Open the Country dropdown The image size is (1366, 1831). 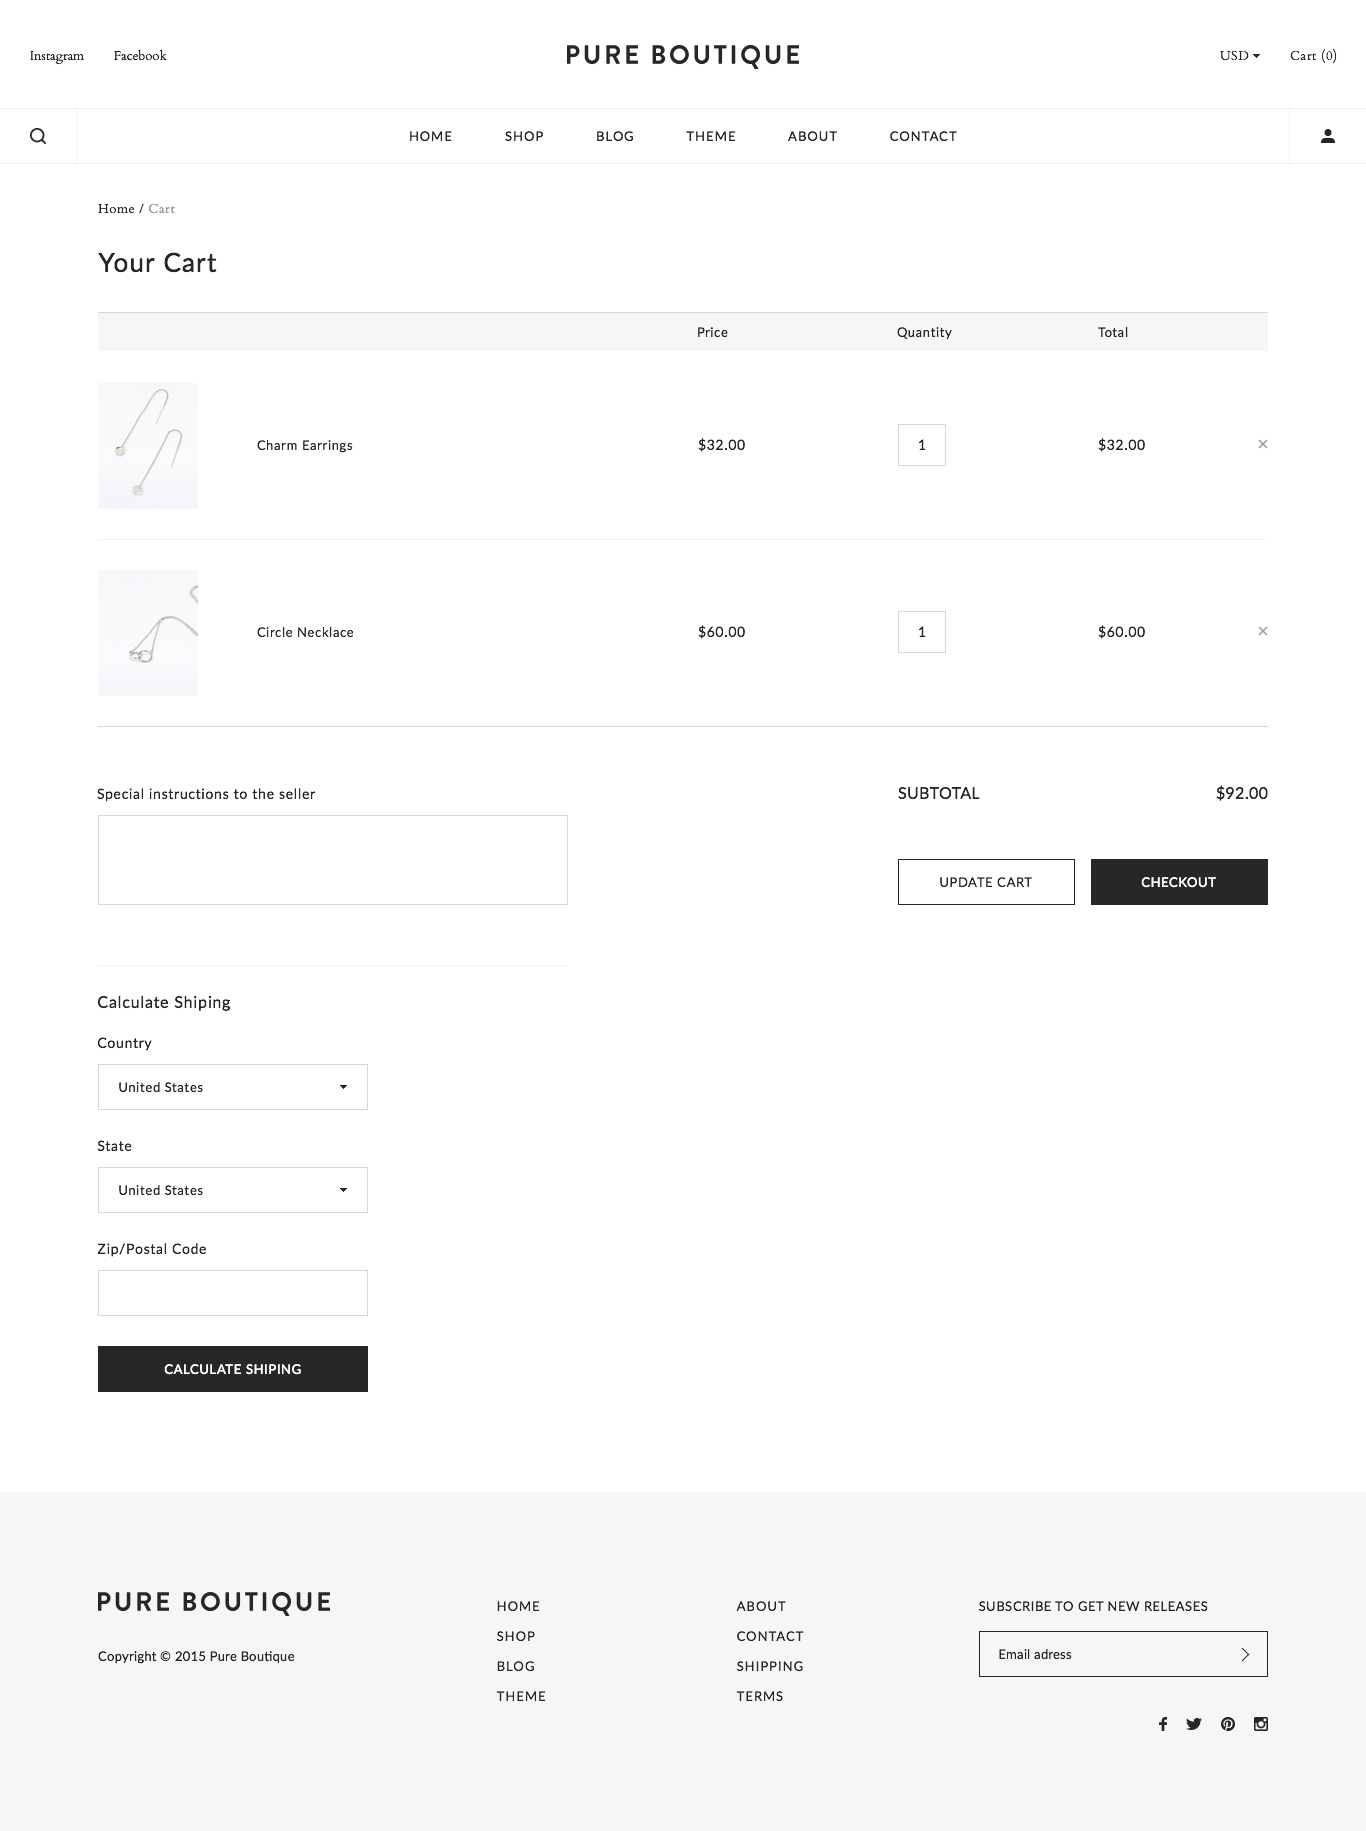[x=233, y=1087]
